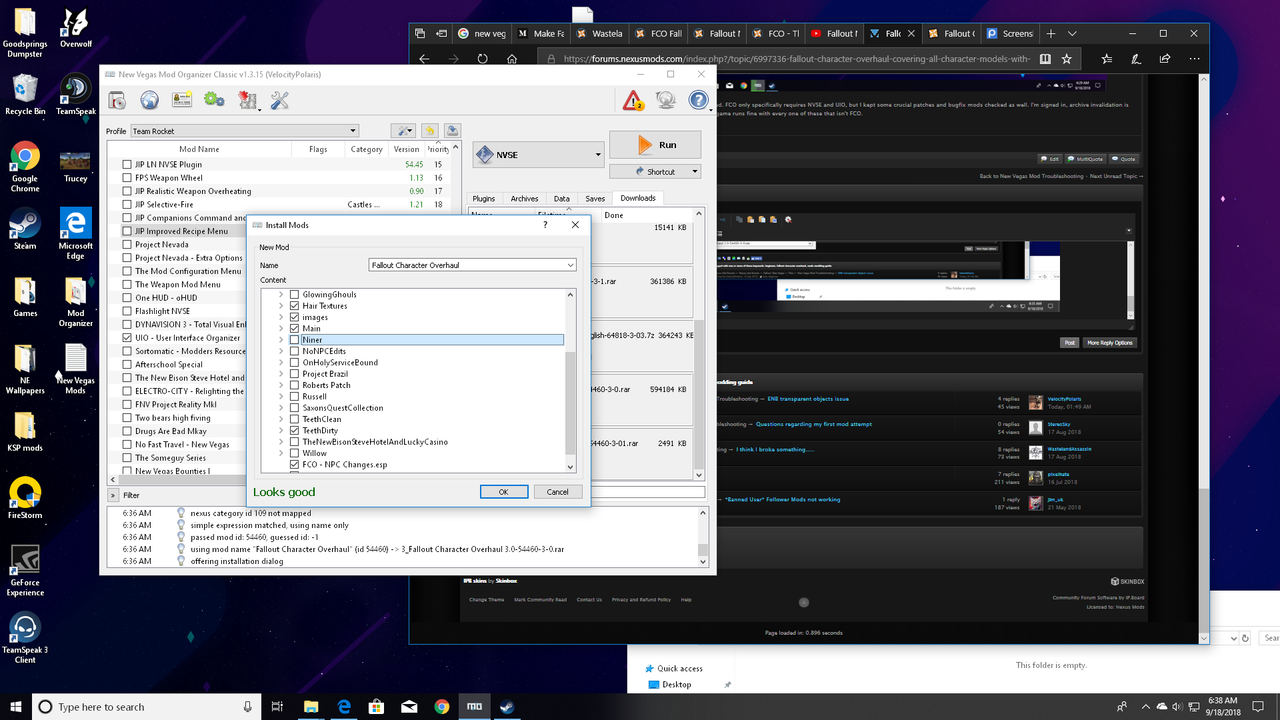Open the Nexus globe icon in Mod Organizer
Screen dimensions: 1280x720
pos(149,100)
